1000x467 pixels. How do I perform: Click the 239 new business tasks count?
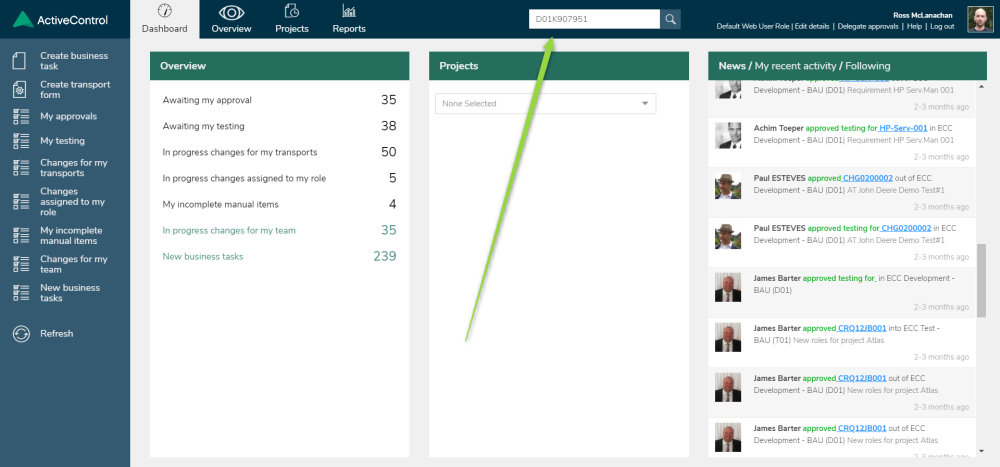(x=385, y=256)
